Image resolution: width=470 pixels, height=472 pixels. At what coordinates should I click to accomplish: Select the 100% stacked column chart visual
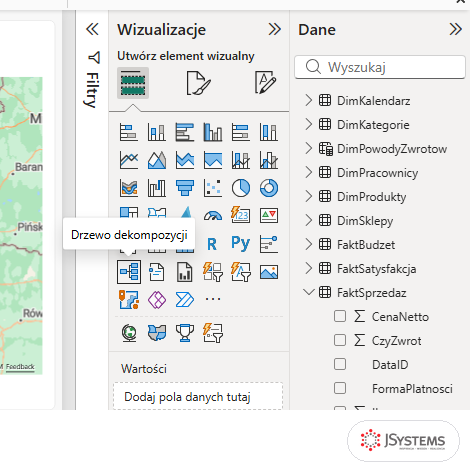click(269, 132)
